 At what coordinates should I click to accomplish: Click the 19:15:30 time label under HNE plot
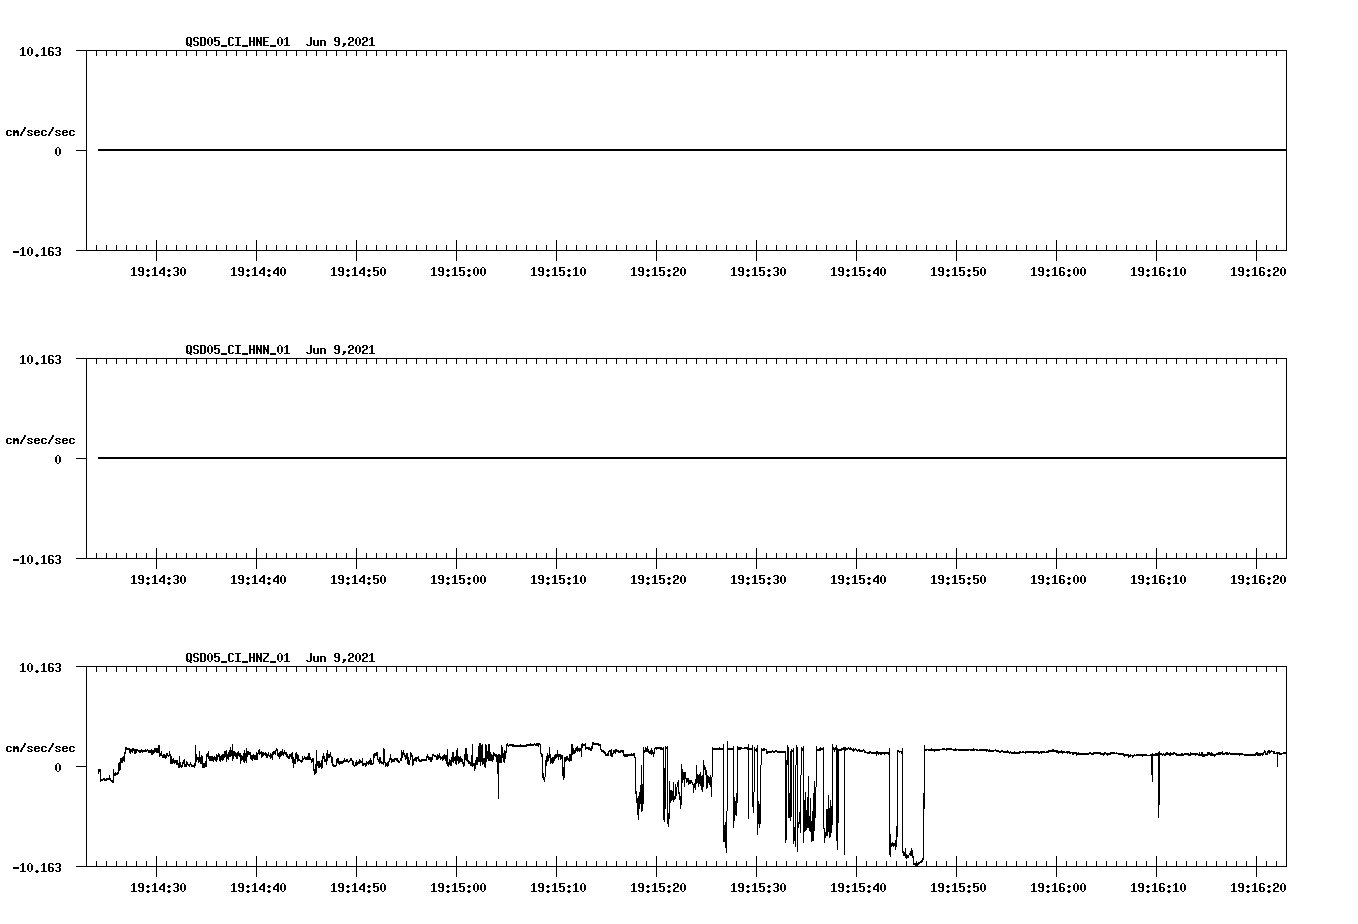pos(758,272)
